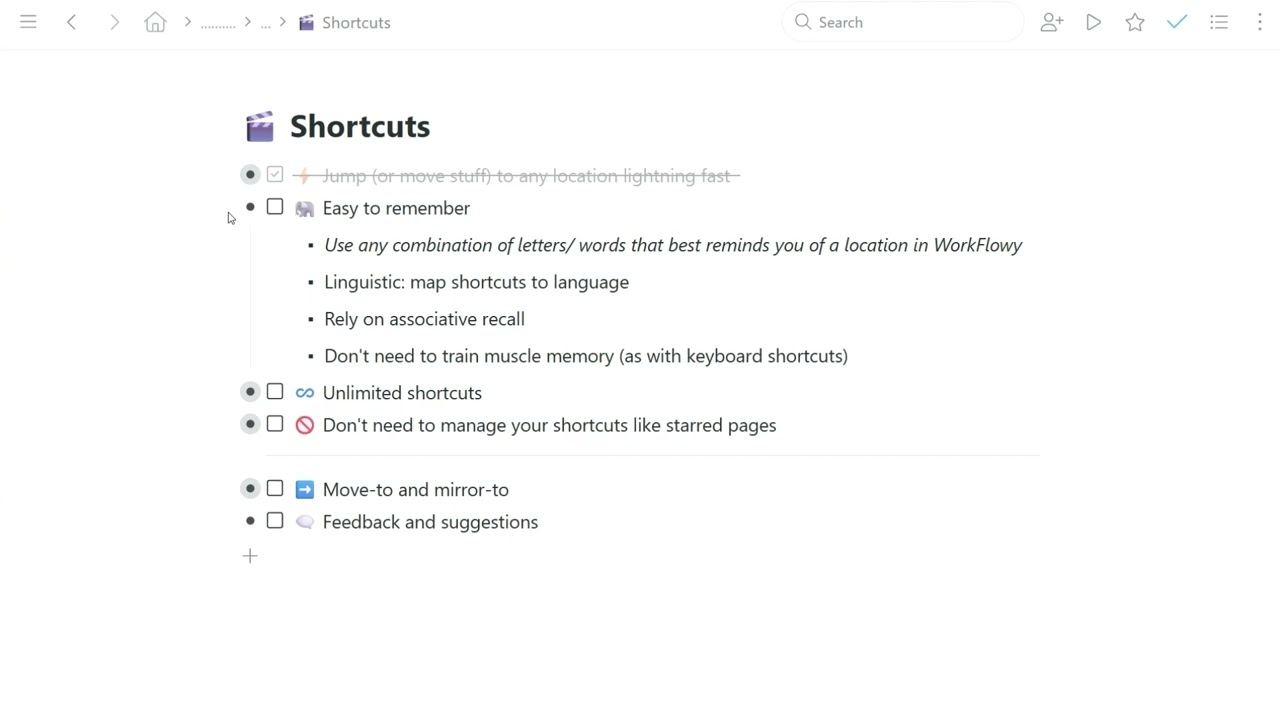The image size is (1280, 720).
Task: Uncheck the completed 'Jump' item checkbox
Action: click(x=275, y=175)
